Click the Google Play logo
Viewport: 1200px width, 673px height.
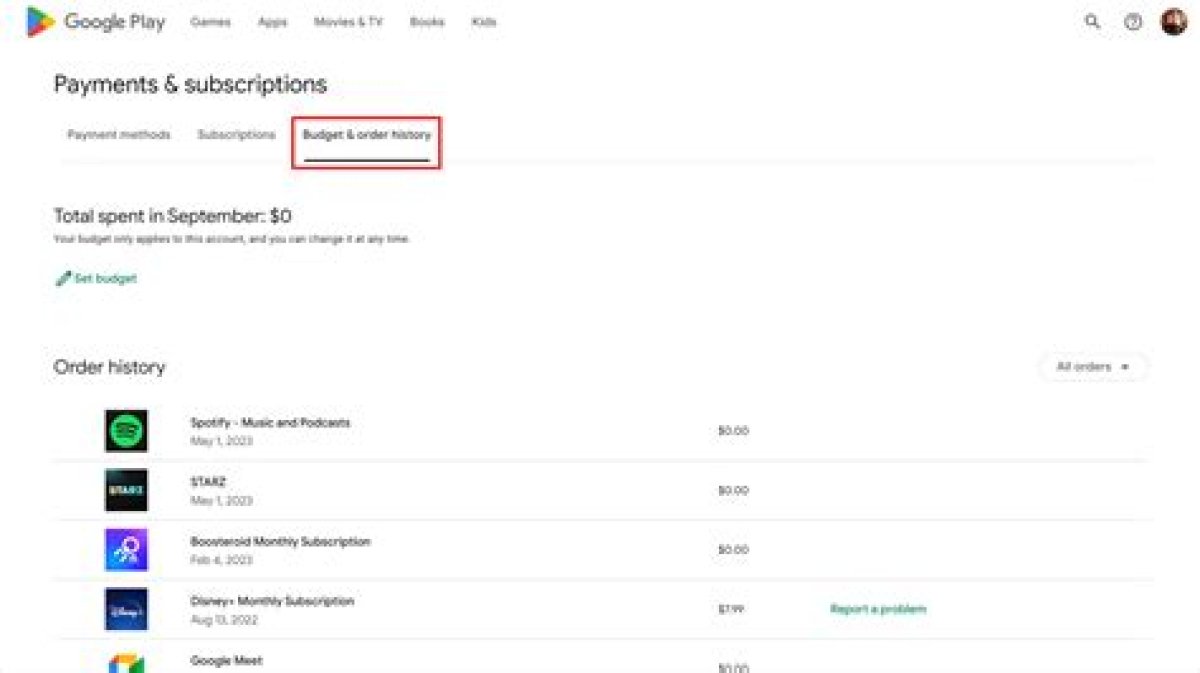click(x=95, y=21)
